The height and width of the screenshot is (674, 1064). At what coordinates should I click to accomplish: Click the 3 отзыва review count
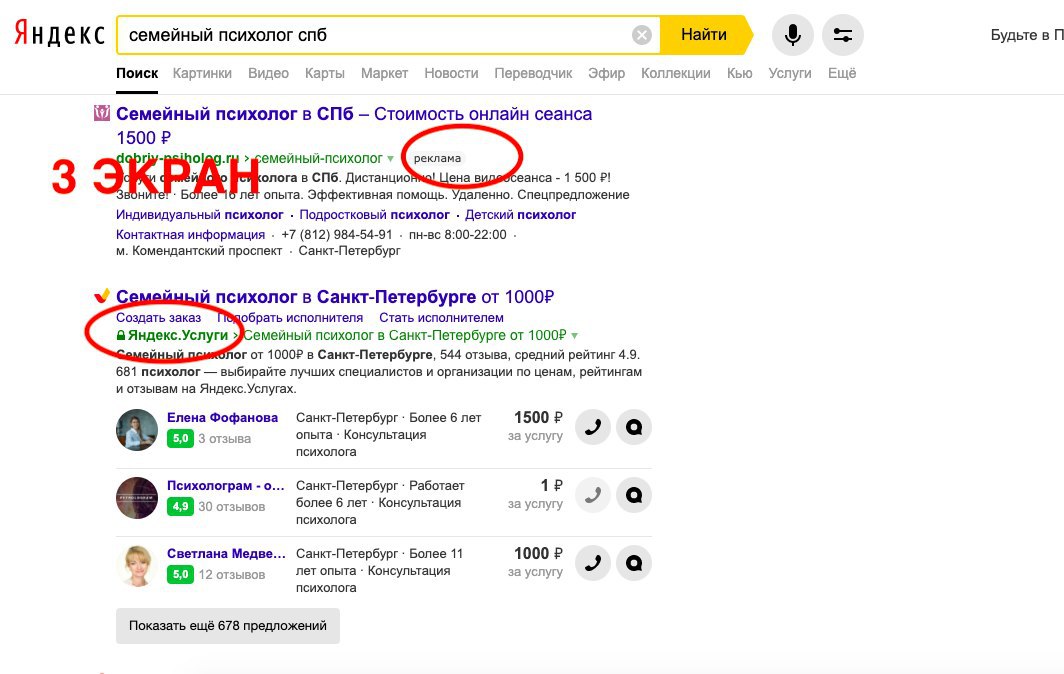click(x=225, y=438)
